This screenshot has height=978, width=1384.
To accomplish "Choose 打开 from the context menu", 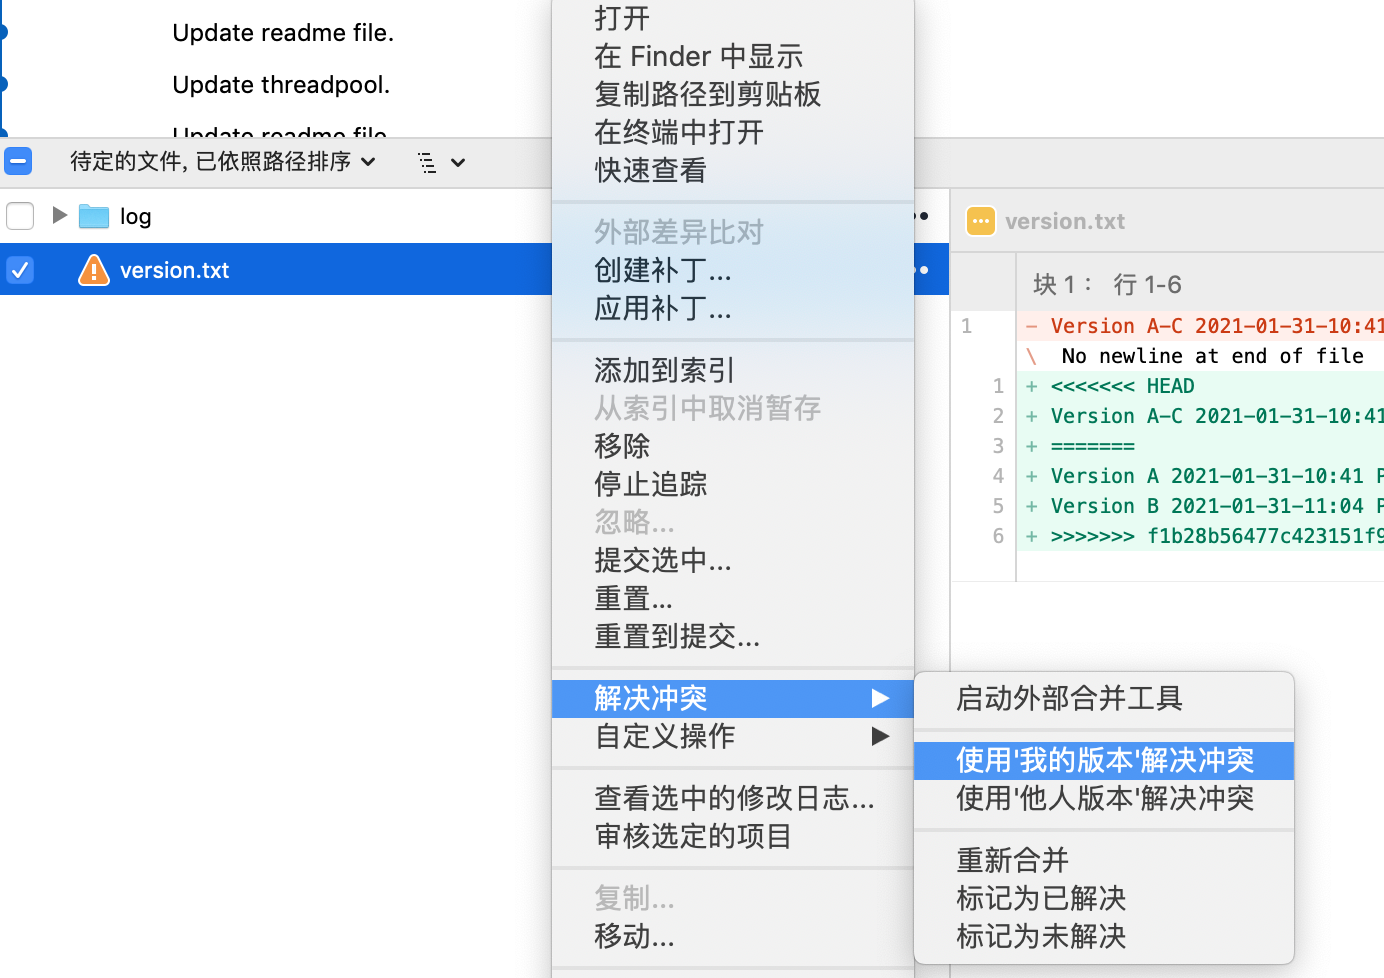I will pyautogui.click(x=733, y=18).
